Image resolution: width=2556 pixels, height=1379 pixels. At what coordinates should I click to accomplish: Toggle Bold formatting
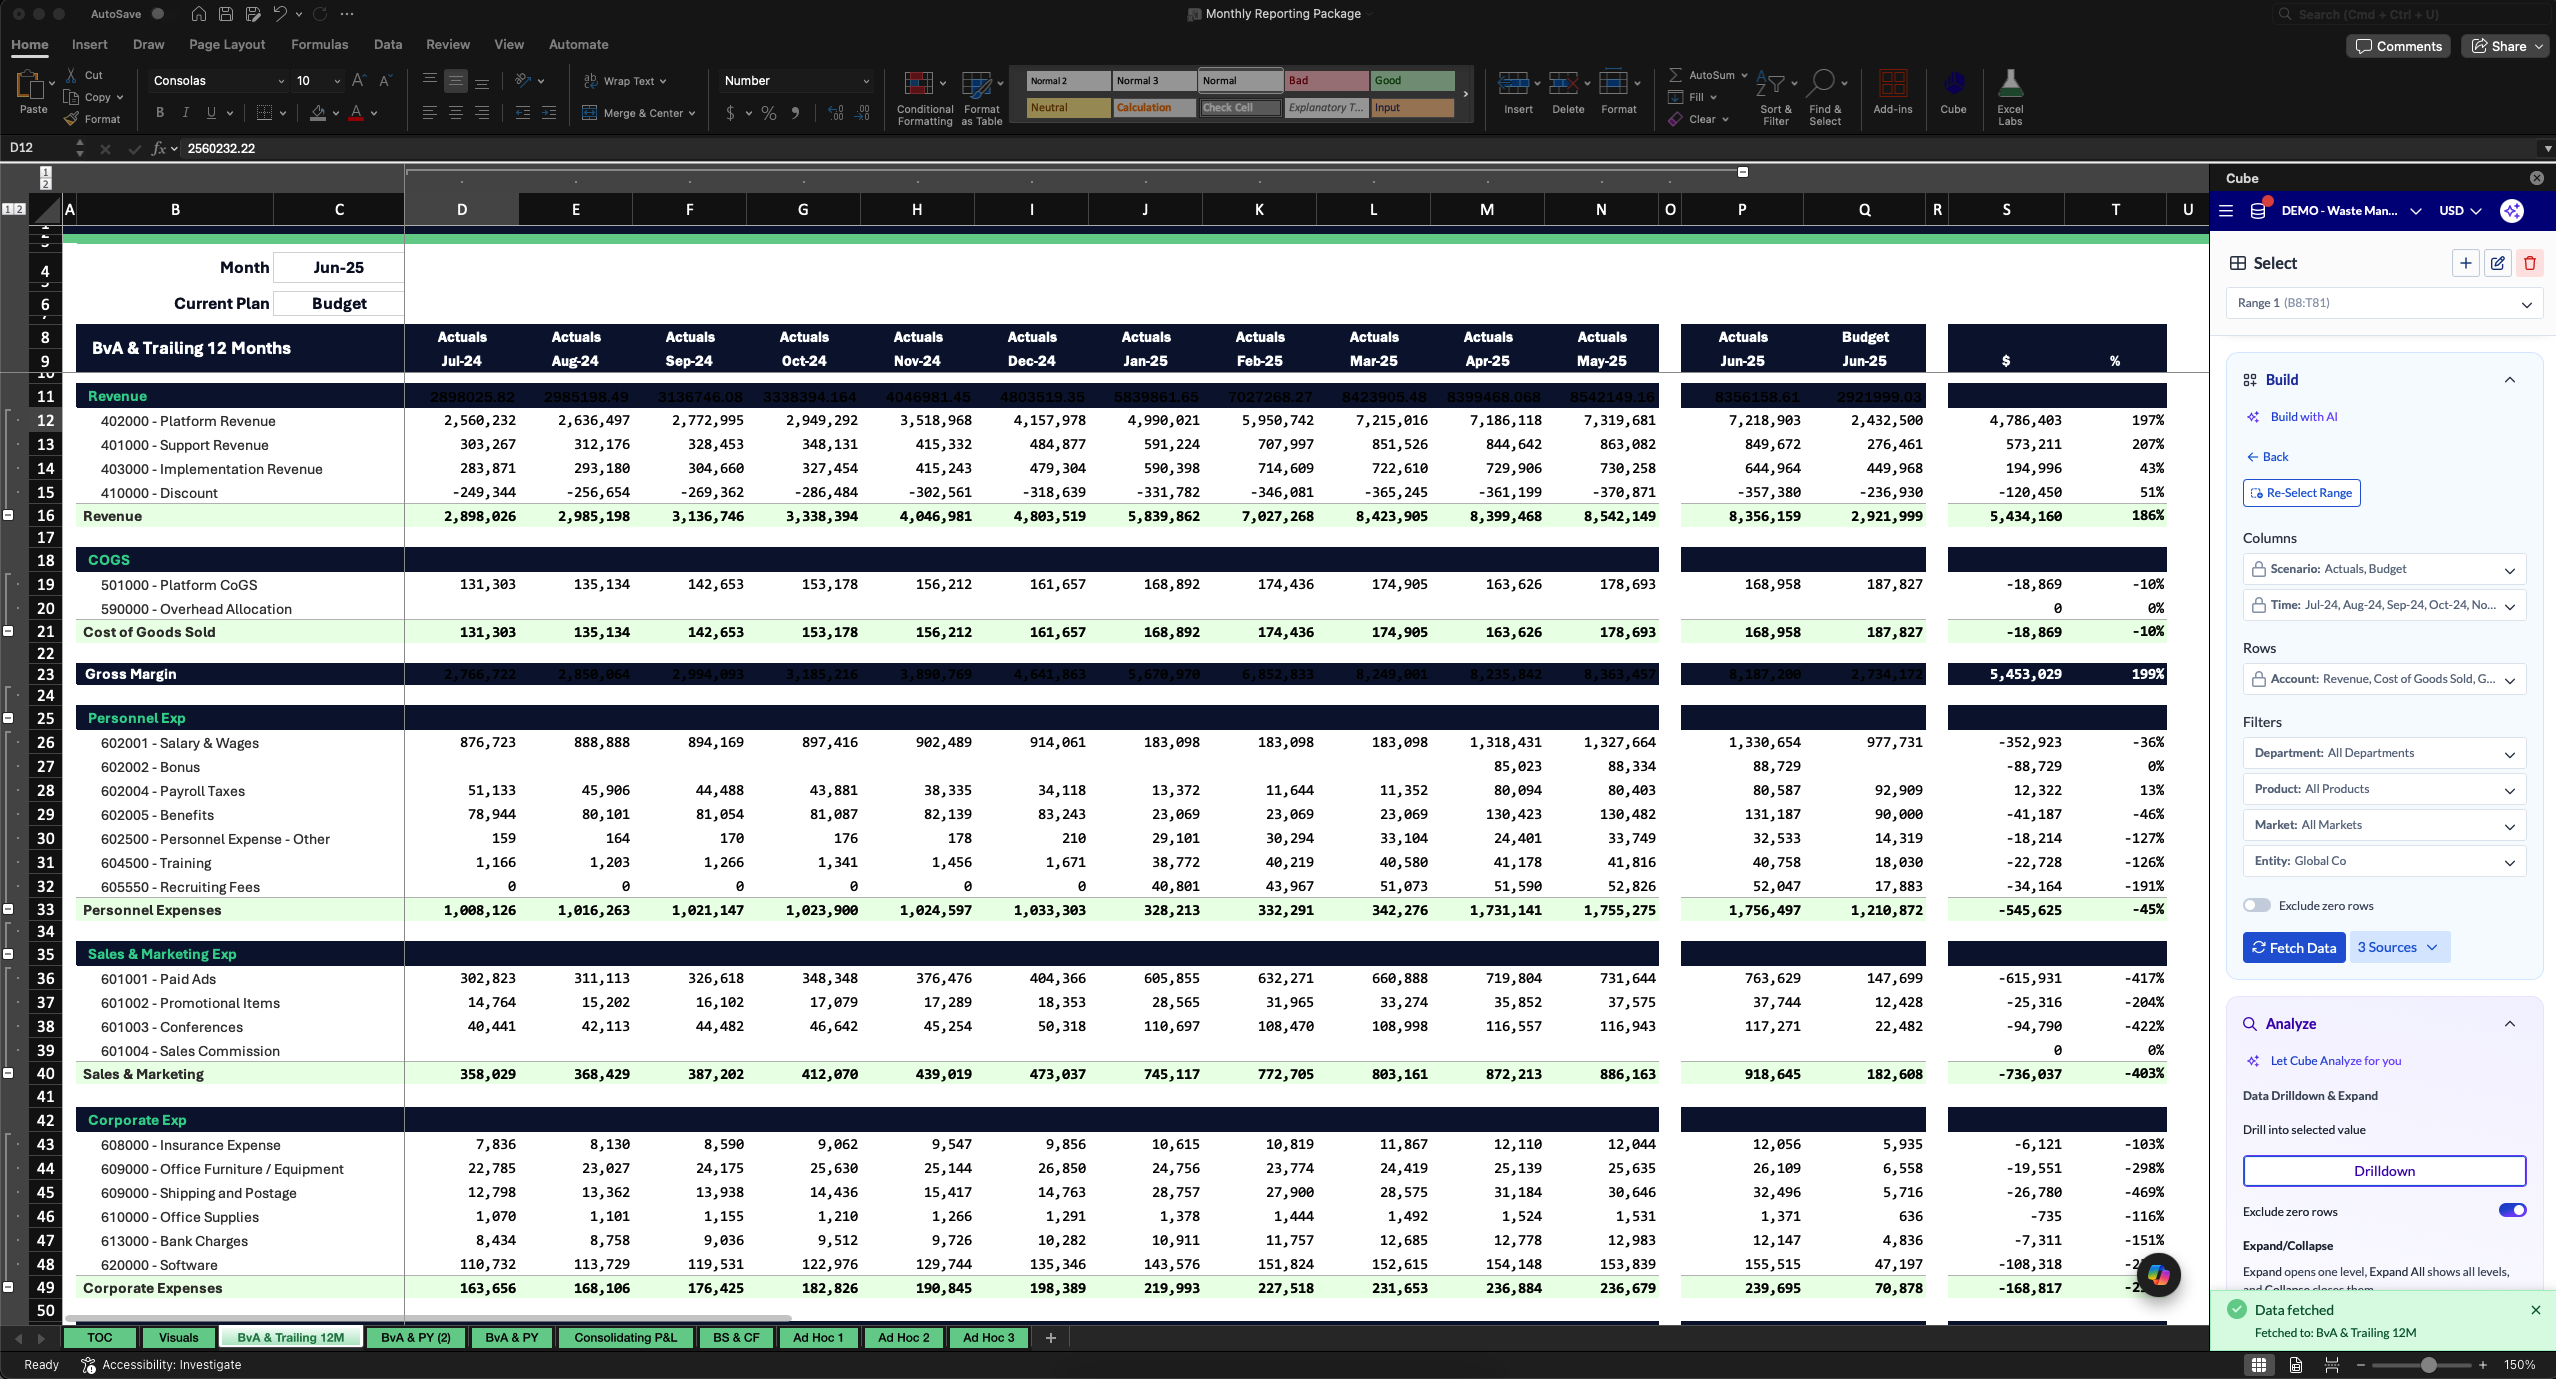click(160, 113)
